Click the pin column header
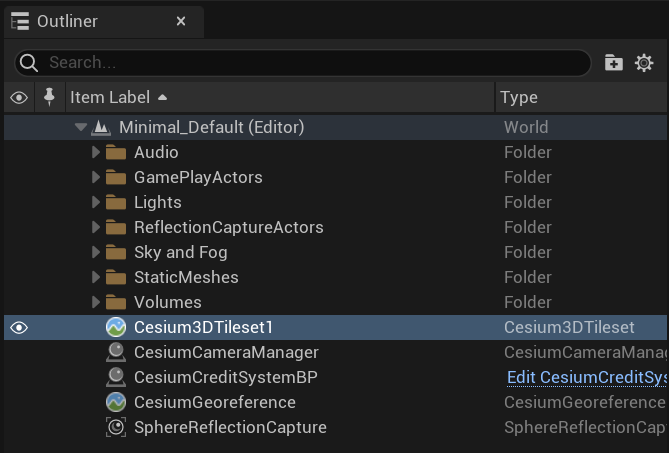This screenshot has height=453, width=669. click(49, 97)
